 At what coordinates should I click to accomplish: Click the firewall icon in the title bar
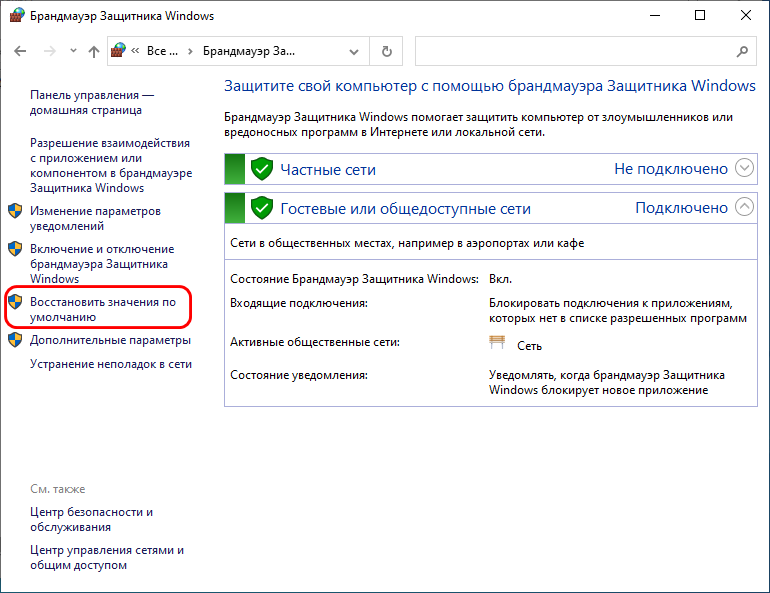[x=17, y=16]
